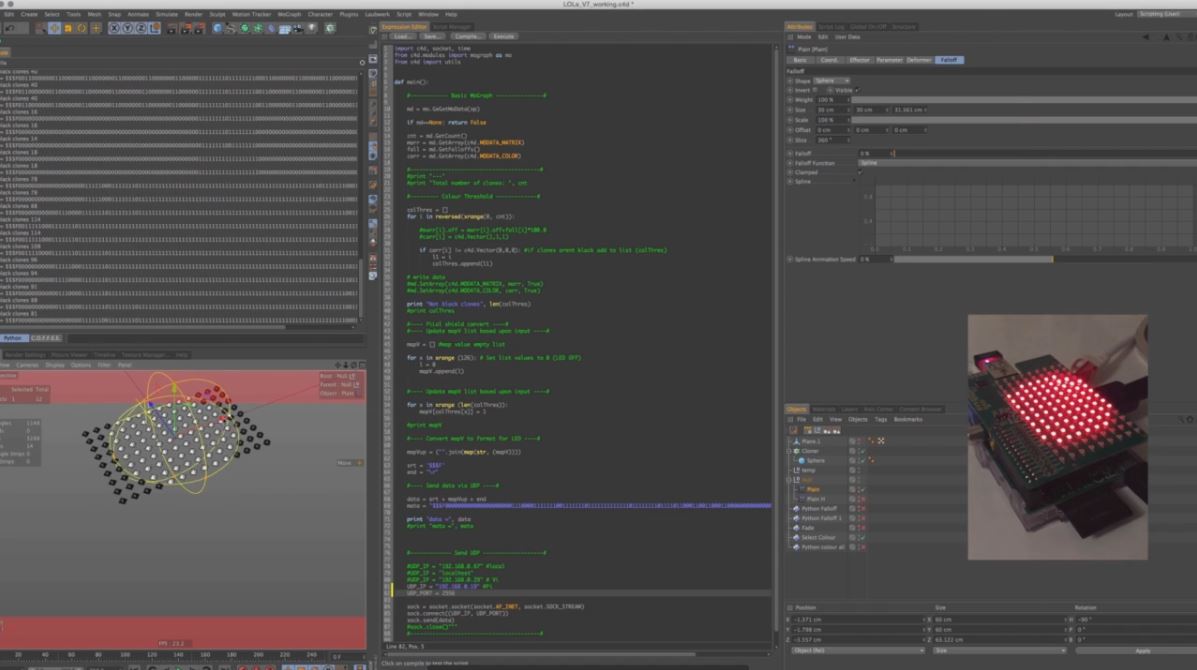The width and height of the screenshot is (1197, 670).
Task: Click the light bulb icon
Action: click(312, 28)
